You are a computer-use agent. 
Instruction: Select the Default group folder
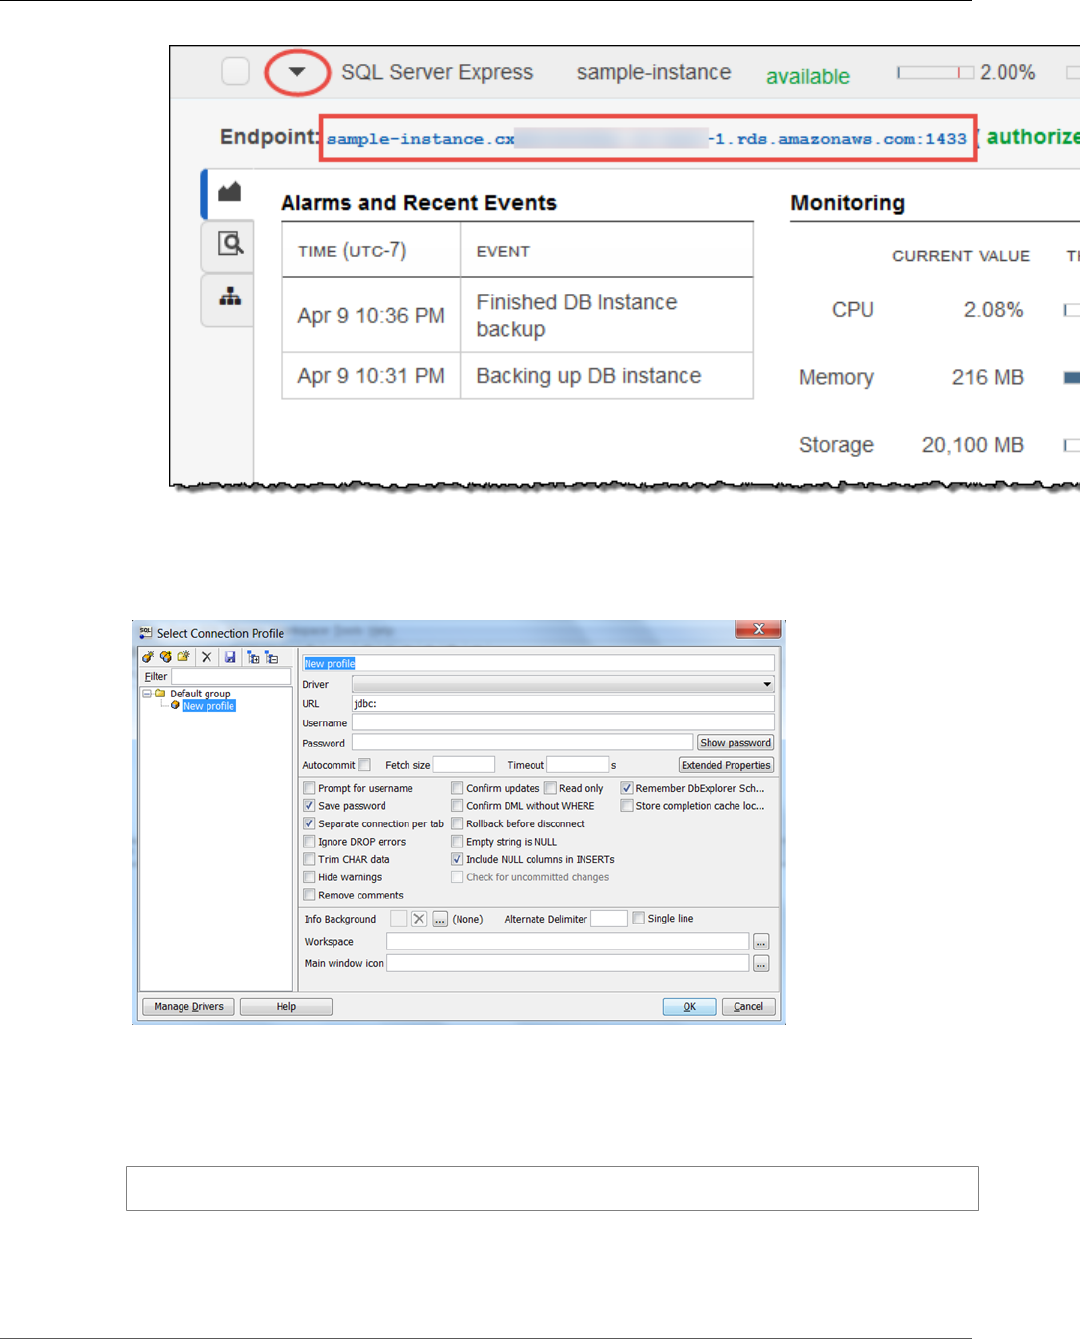[199, 693]
